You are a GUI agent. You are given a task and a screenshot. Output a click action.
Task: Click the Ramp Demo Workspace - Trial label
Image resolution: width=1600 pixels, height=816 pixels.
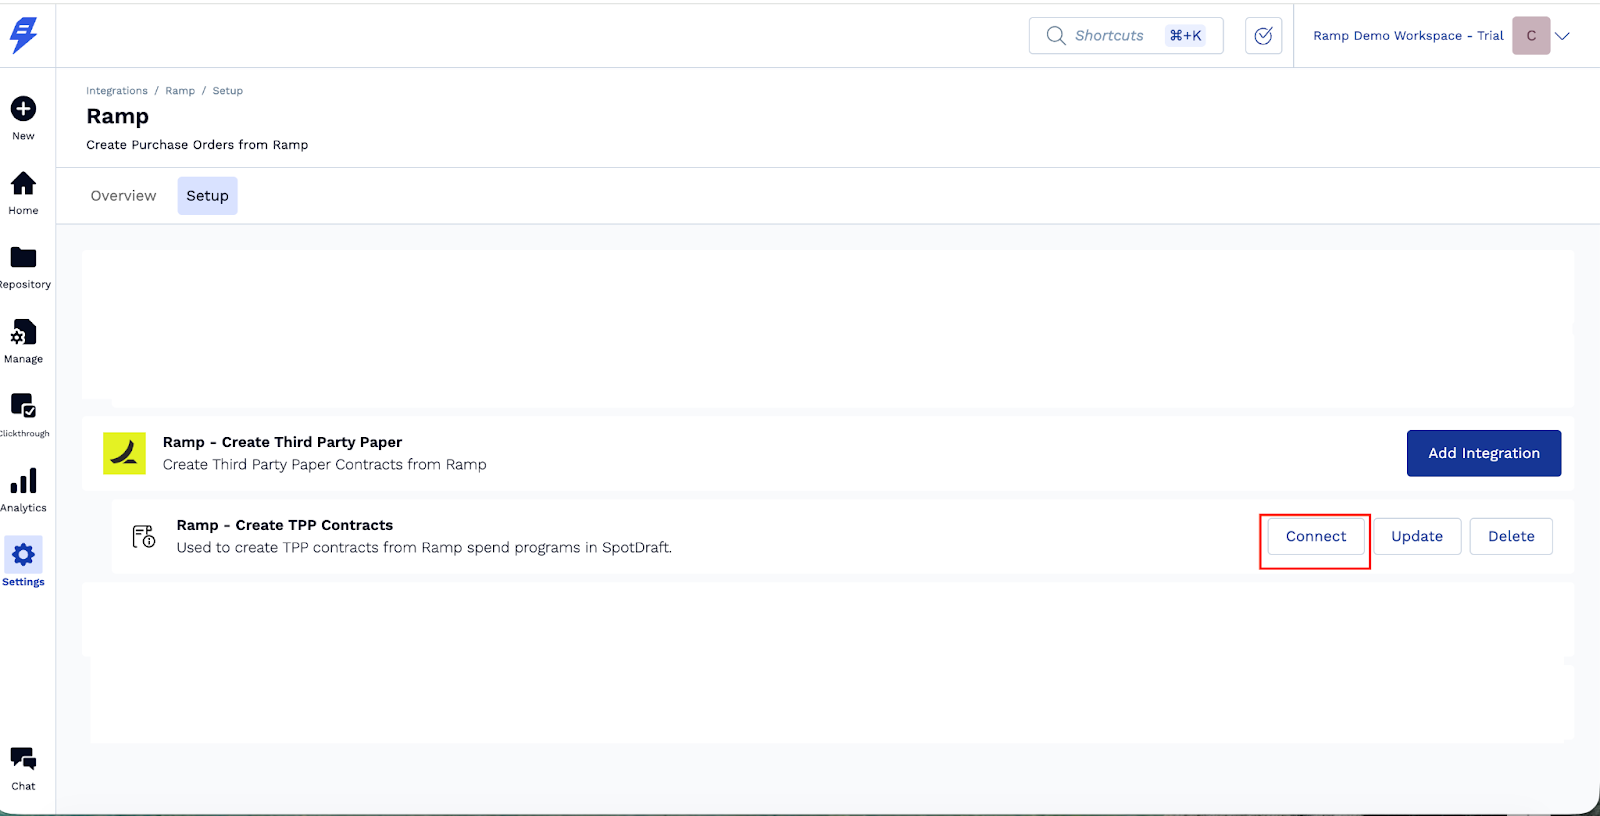click(x=1408, y=36)
